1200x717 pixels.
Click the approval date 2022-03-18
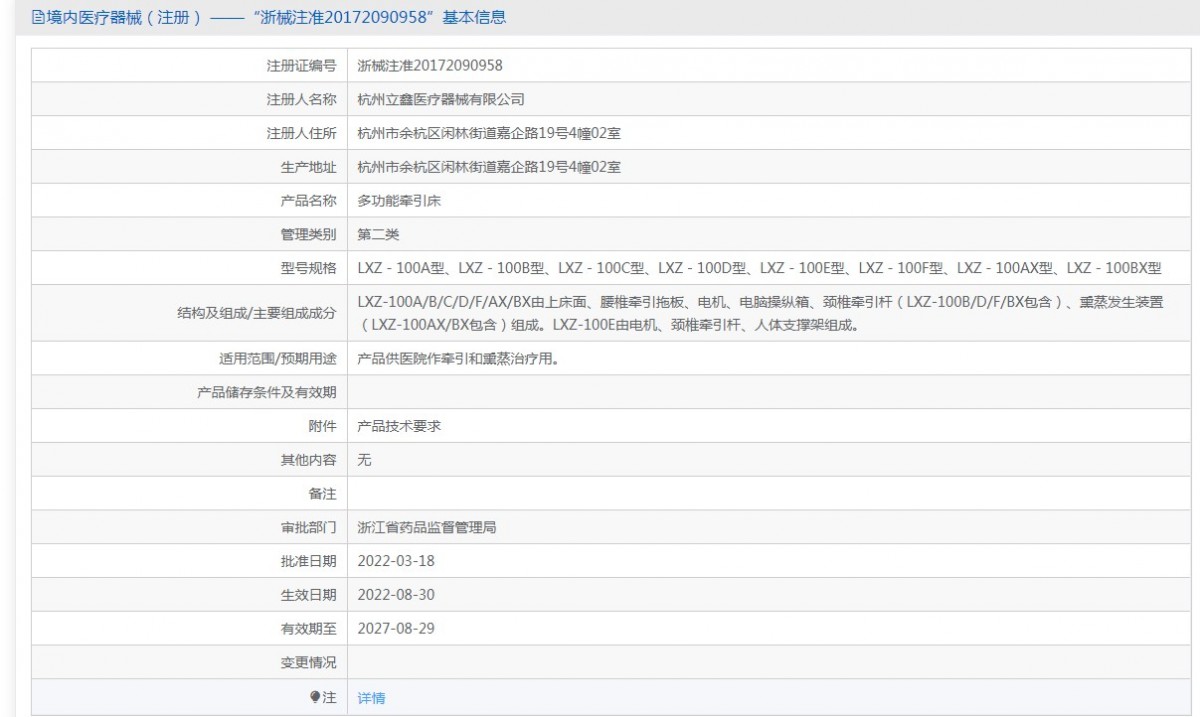click(x=396, y=561)
